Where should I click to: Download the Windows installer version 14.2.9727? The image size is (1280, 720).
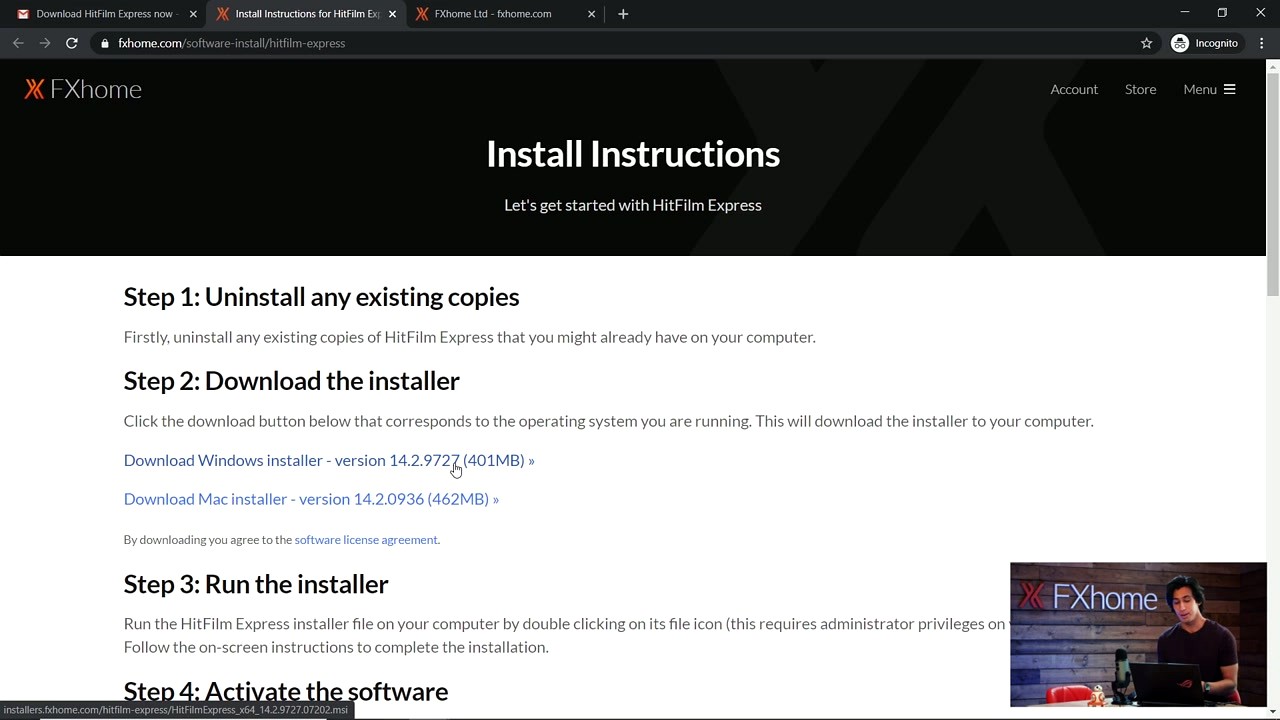click(x=329, y=460)
